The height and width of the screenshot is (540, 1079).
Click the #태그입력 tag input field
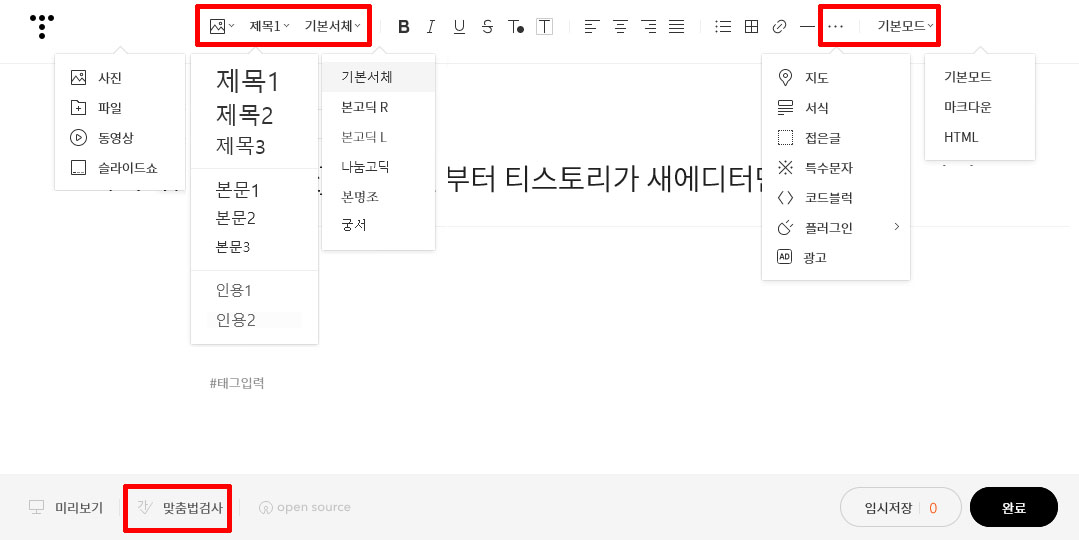pyautogui.click(x=237, y=383)
